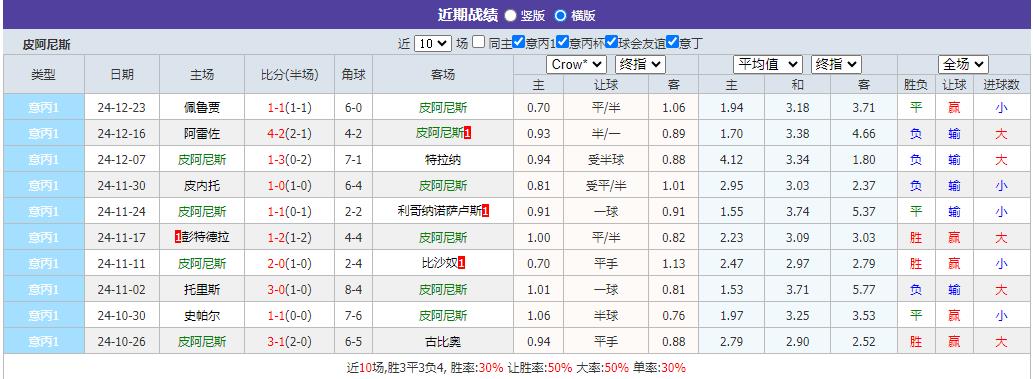
Task: Click the date 24-11-24
Action: [x=122, y=212]
